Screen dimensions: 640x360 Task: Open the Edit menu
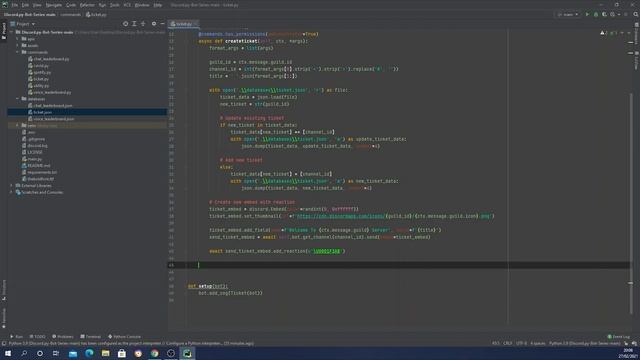tap(25, 5)
